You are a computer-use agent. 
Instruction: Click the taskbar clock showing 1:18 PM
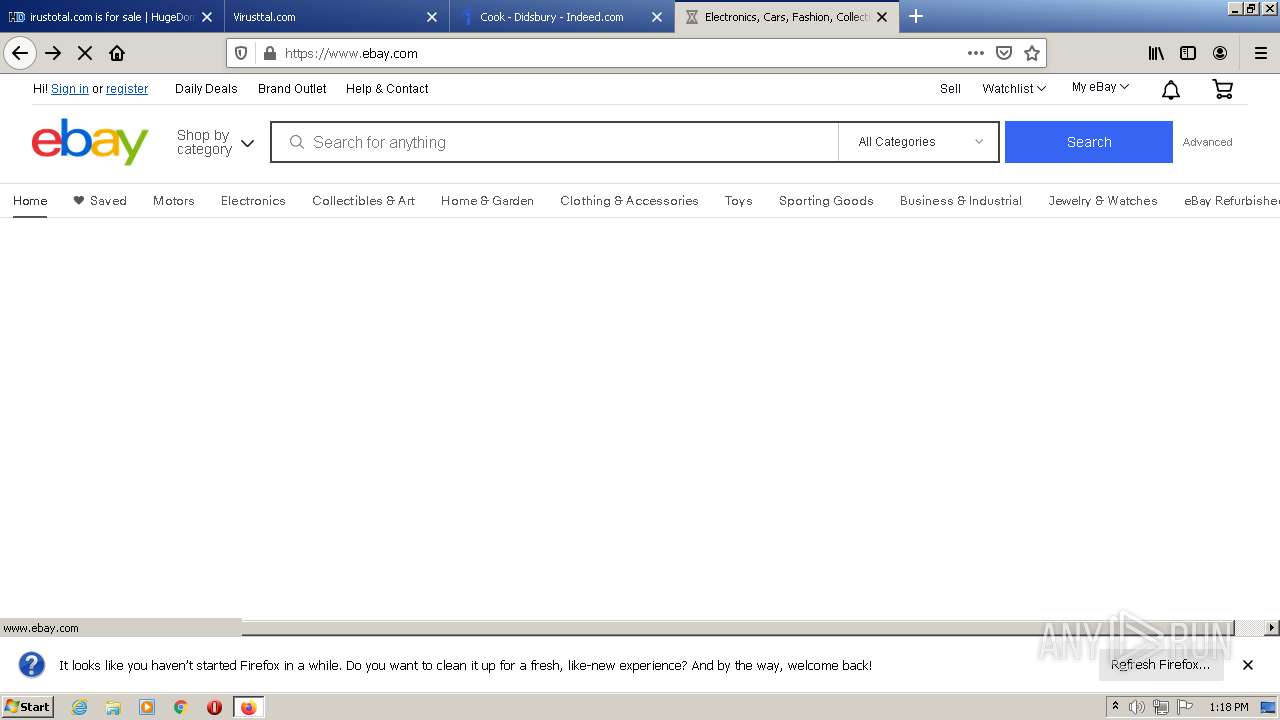click(1228, 707)
